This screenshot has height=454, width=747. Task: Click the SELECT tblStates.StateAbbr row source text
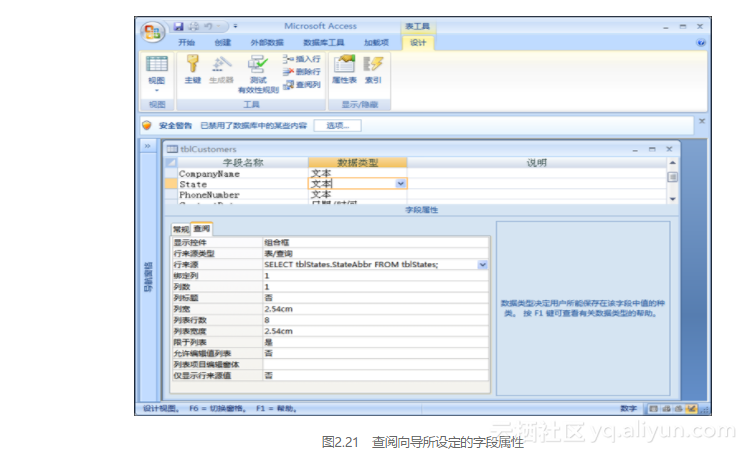(351, 264)
